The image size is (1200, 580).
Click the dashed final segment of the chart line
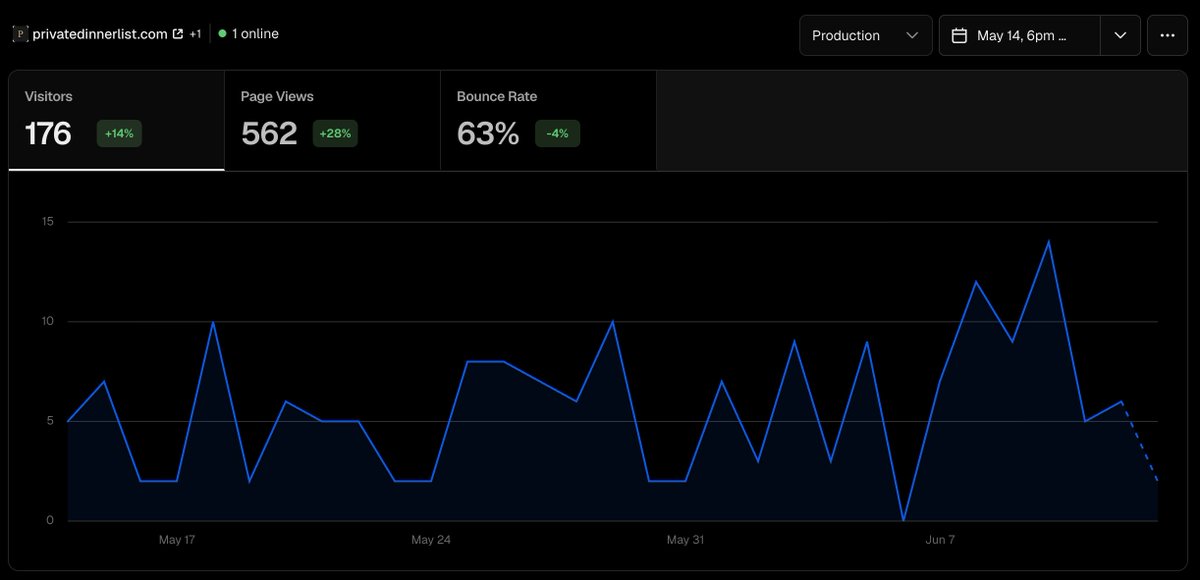pyautogui.click(x=1140, y=441)
